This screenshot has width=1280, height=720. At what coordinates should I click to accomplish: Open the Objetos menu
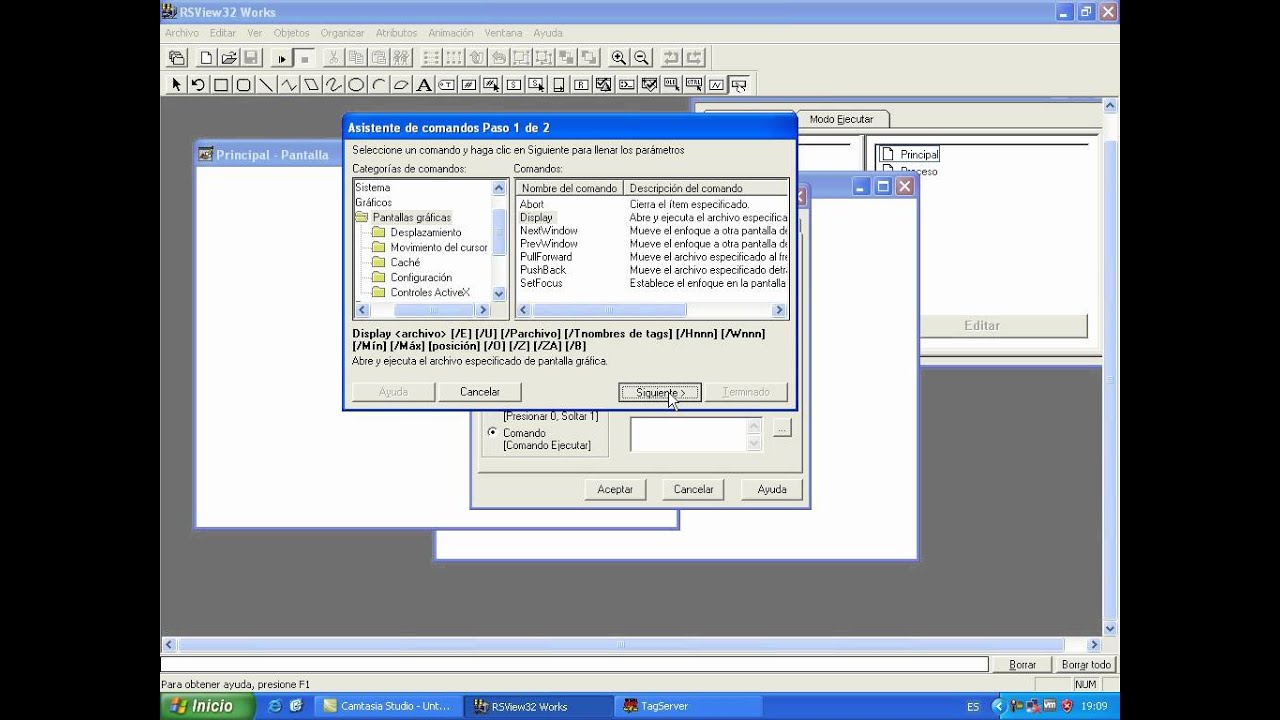pos(291,33)
